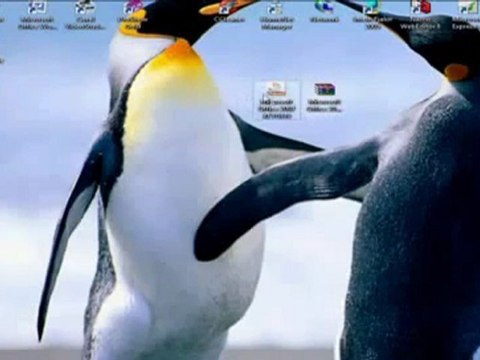The image size is (480, 360).
Task: Select the Namo WebEditor 8 shortcut
Action: click(421, 15)
